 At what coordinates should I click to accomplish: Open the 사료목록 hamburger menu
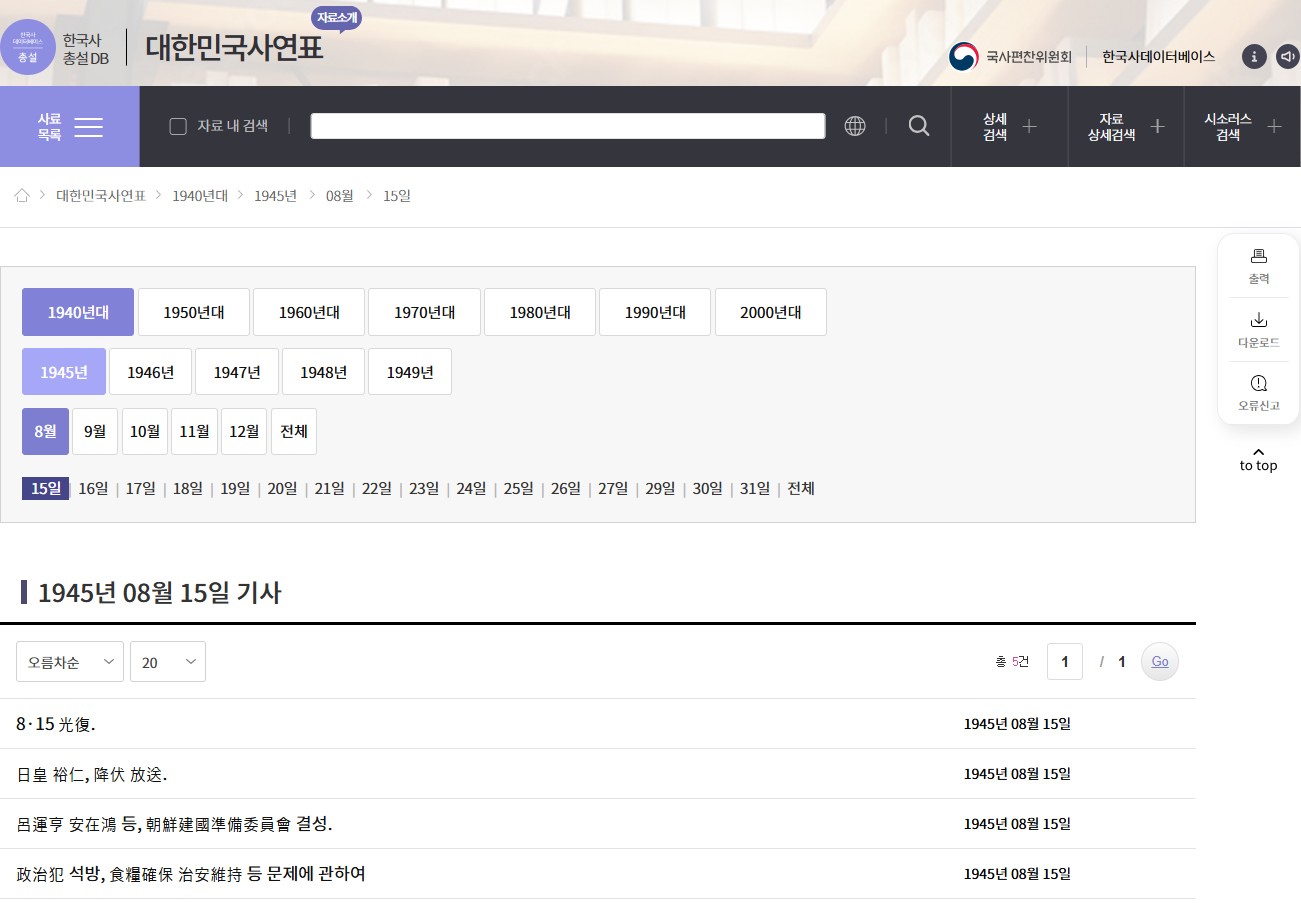click(70, 127)
